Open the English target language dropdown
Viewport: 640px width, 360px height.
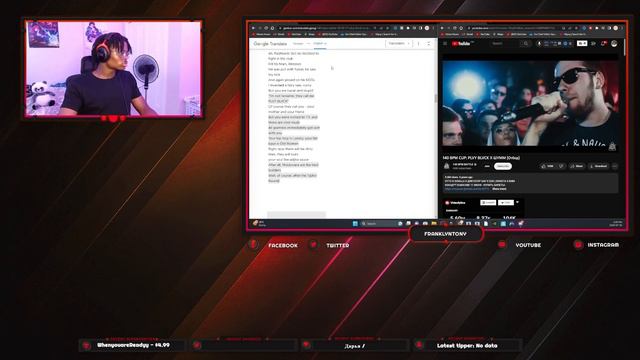[320, 43]
